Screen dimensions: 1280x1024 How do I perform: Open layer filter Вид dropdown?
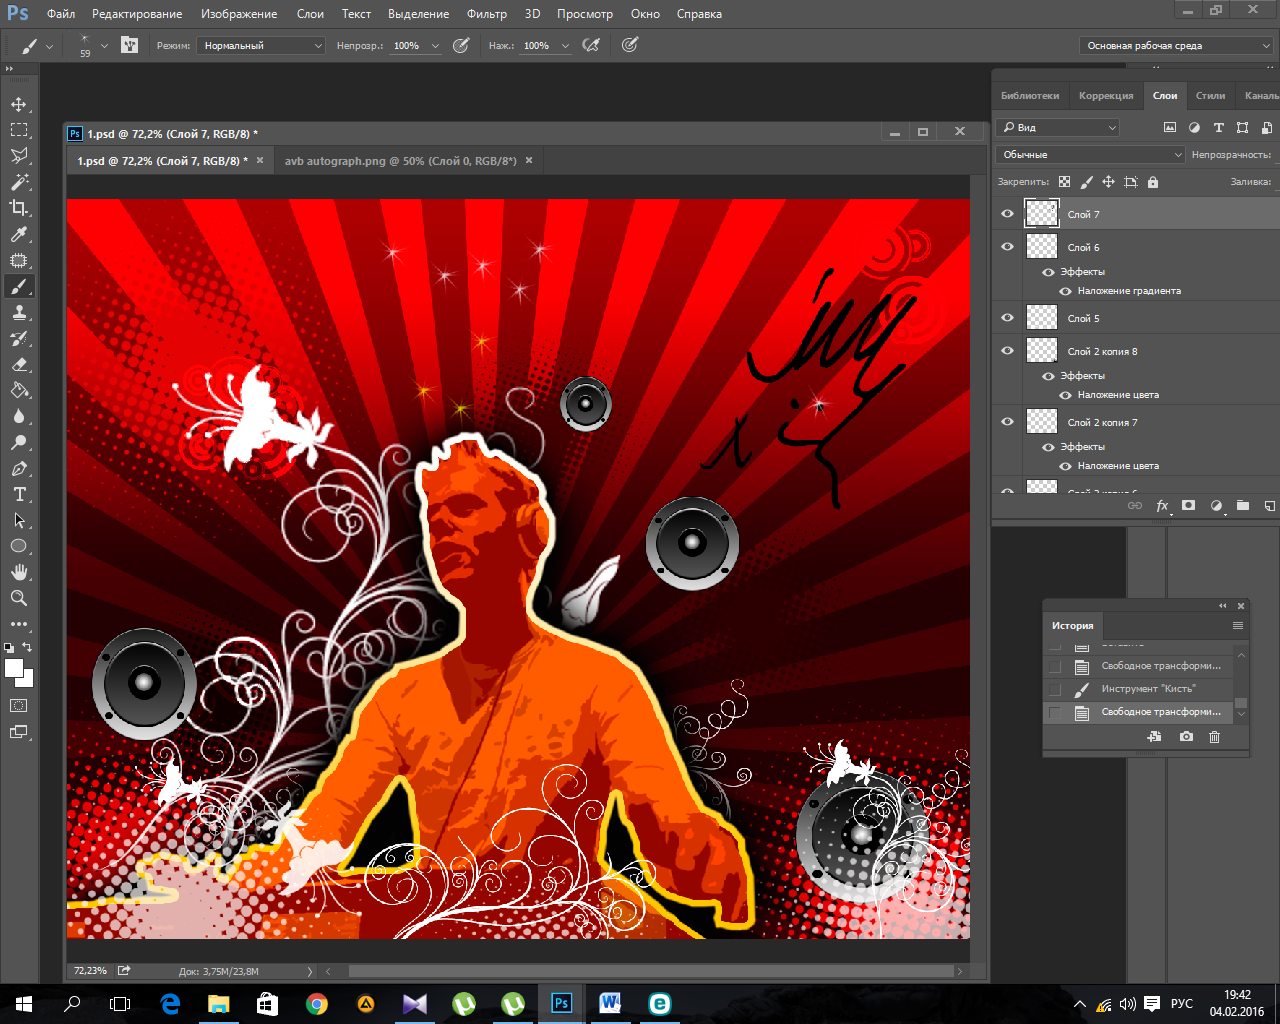coord(1058,127)
